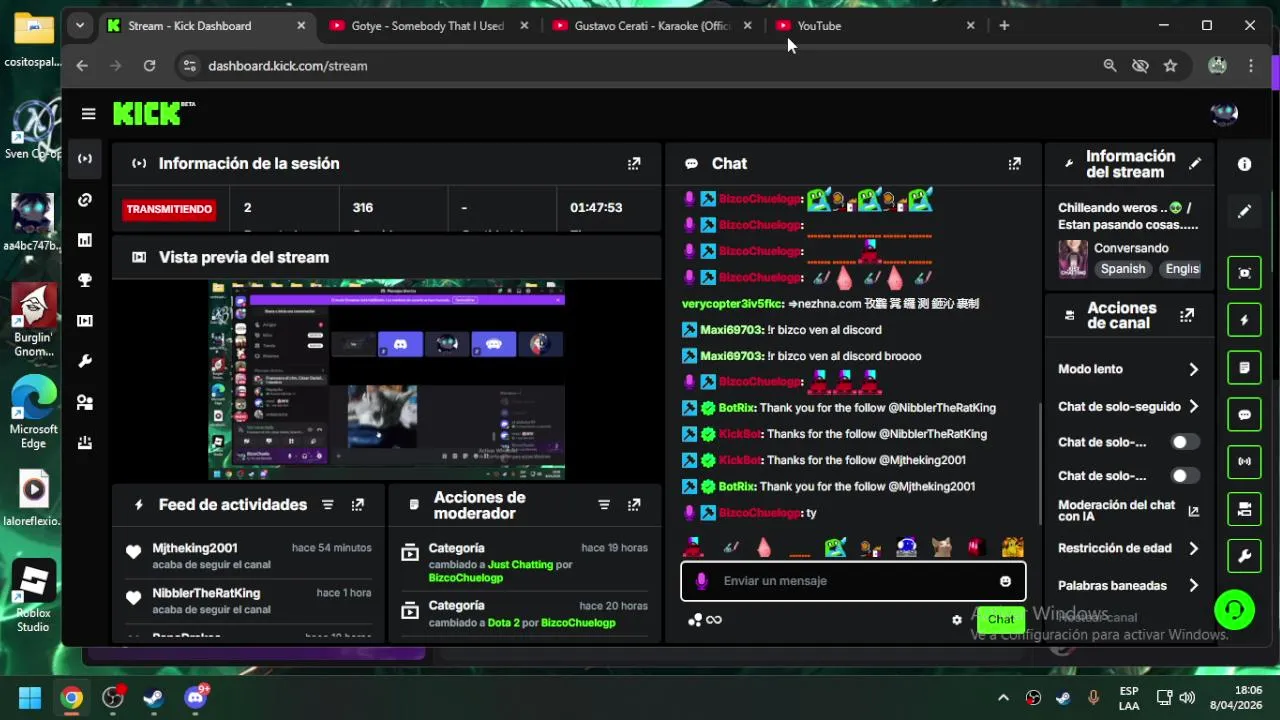Filter the Acciones de moderador list
1280x720 pixels.
click(604, 505)
